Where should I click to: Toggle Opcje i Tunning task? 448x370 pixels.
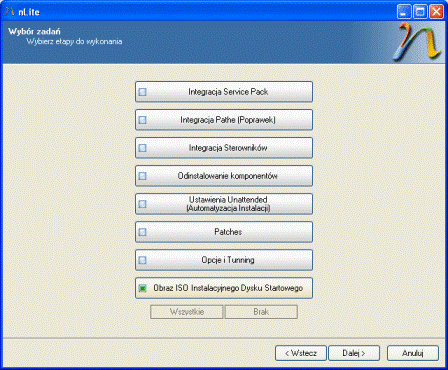coord(224,260)
